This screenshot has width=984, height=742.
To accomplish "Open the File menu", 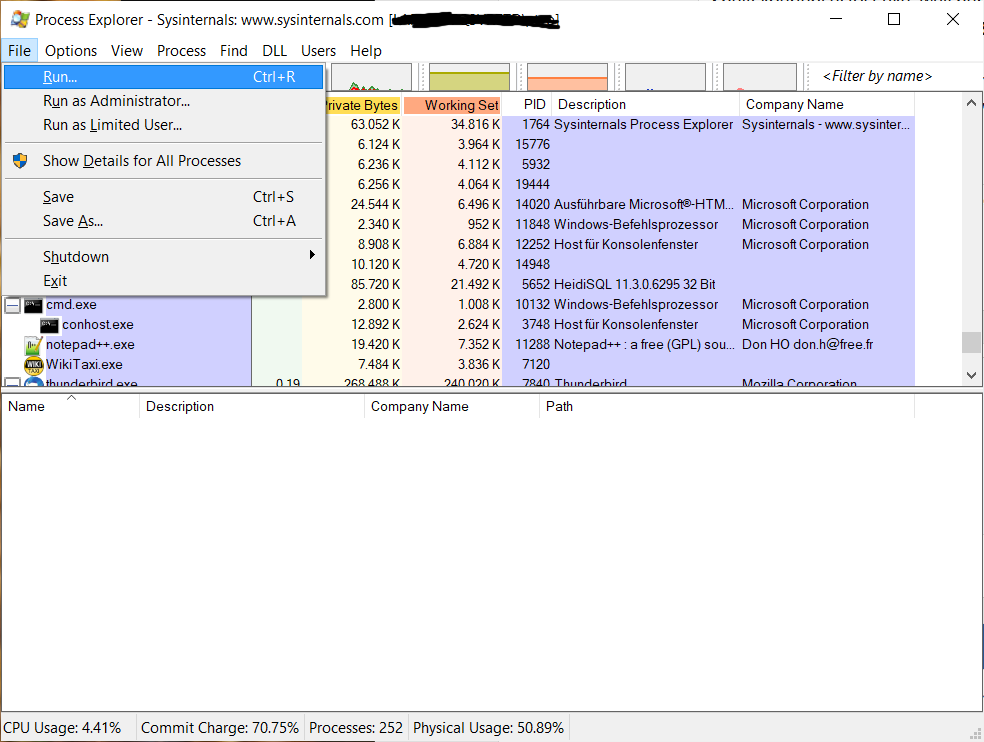I will point(19,51).
